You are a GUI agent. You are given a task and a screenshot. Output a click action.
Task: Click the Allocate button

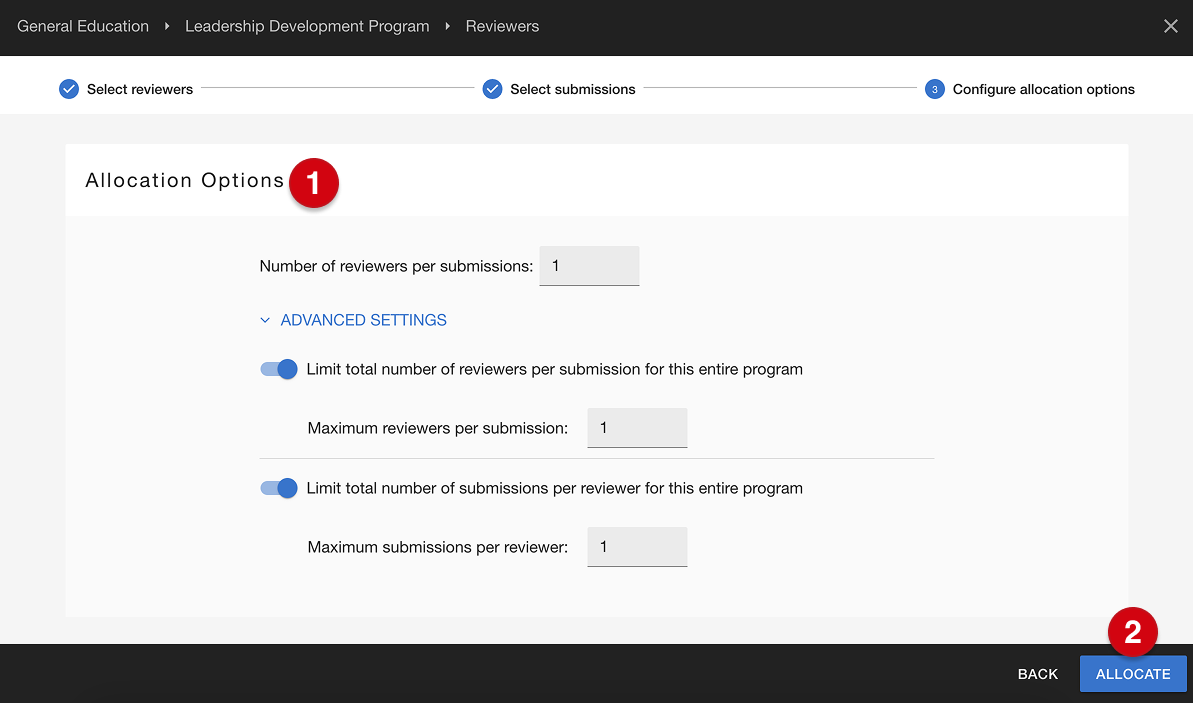pos(1133,674)
